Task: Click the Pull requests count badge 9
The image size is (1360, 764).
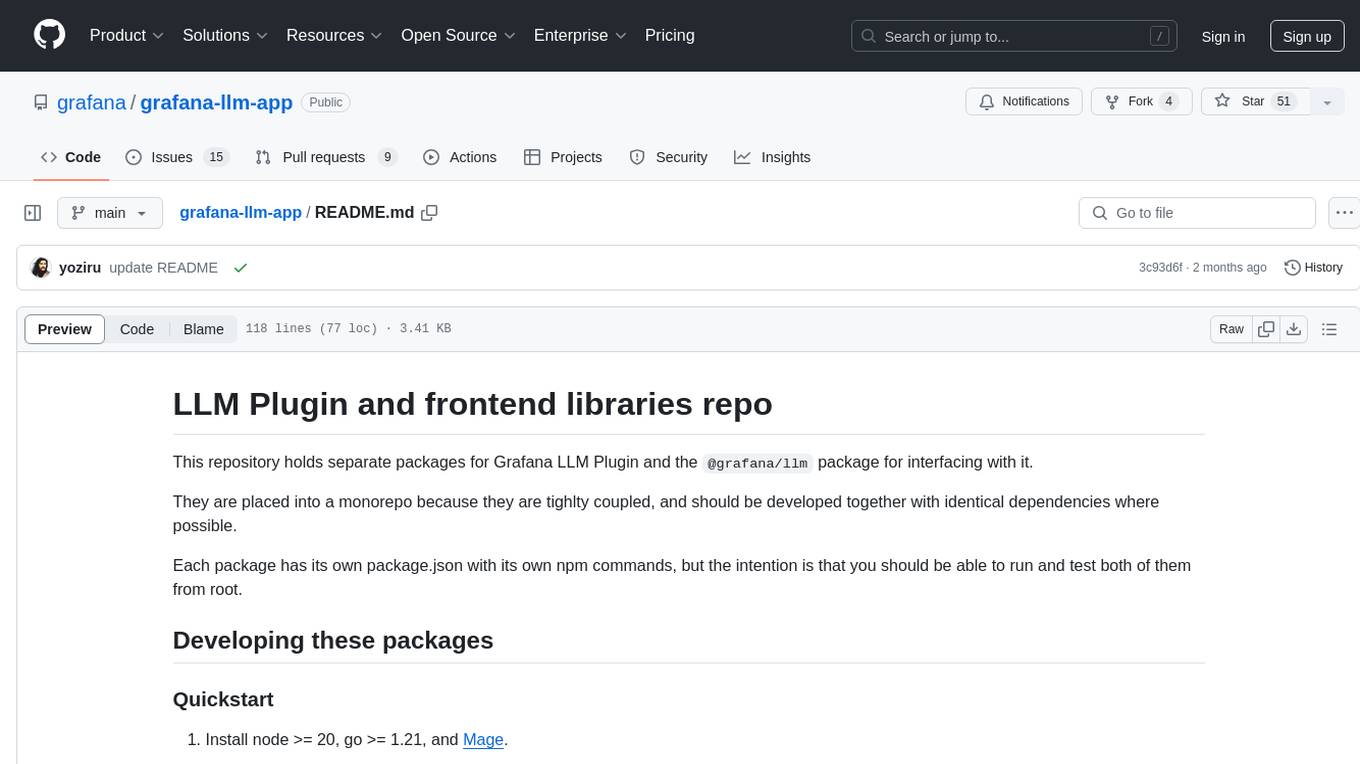Action: tap(388, 157)
